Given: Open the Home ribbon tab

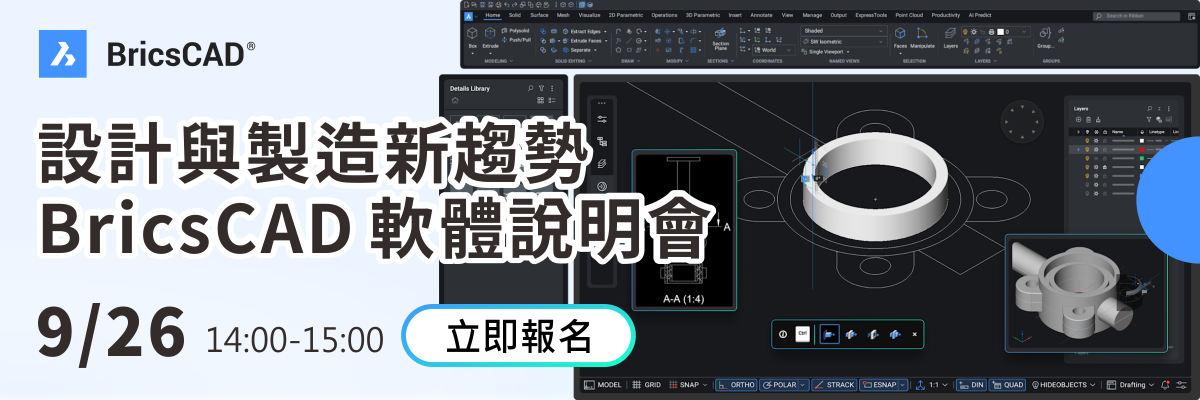Looking at the screenshot, I should pyautogui.click(x=493, y=15).
